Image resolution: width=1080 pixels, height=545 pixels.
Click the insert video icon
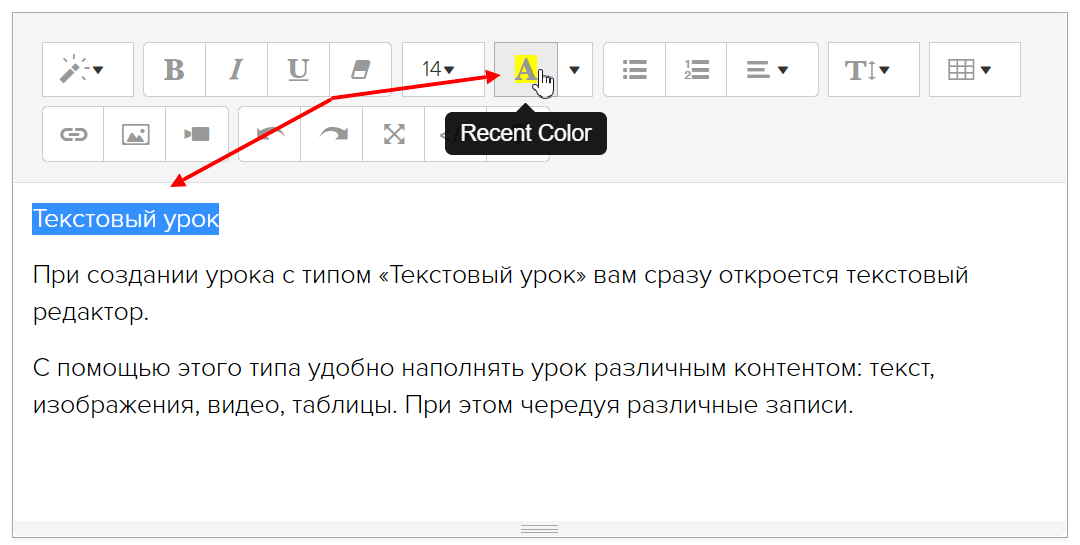click(197, 134)
